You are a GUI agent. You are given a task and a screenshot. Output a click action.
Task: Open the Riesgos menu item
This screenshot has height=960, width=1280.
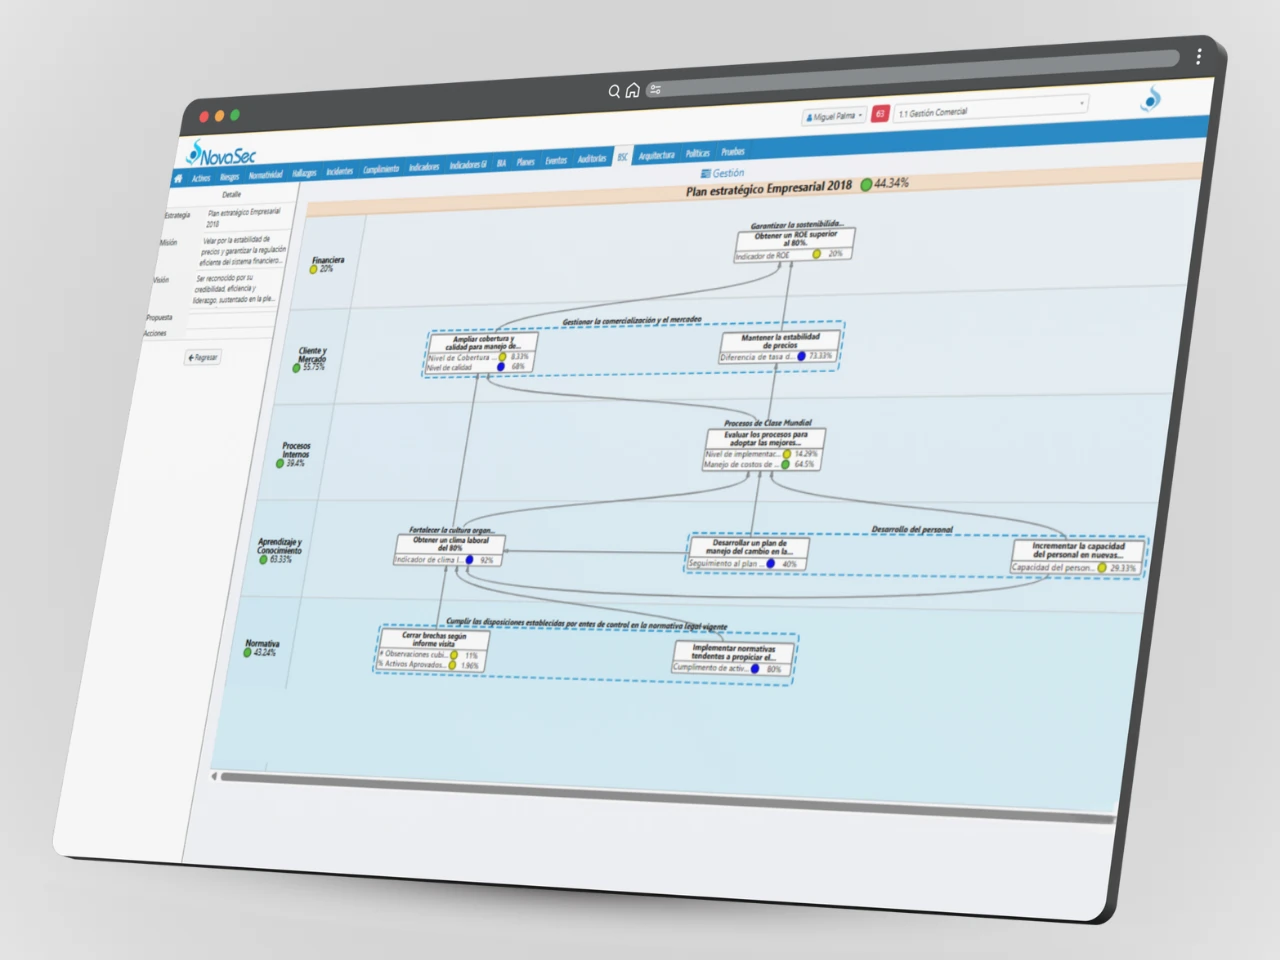230,177
